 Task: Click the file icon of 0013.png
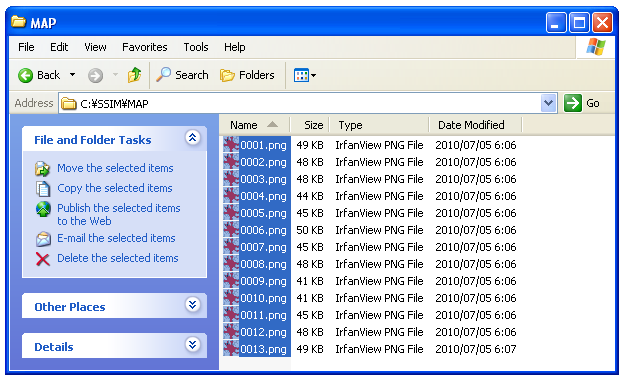pos(231,349)
